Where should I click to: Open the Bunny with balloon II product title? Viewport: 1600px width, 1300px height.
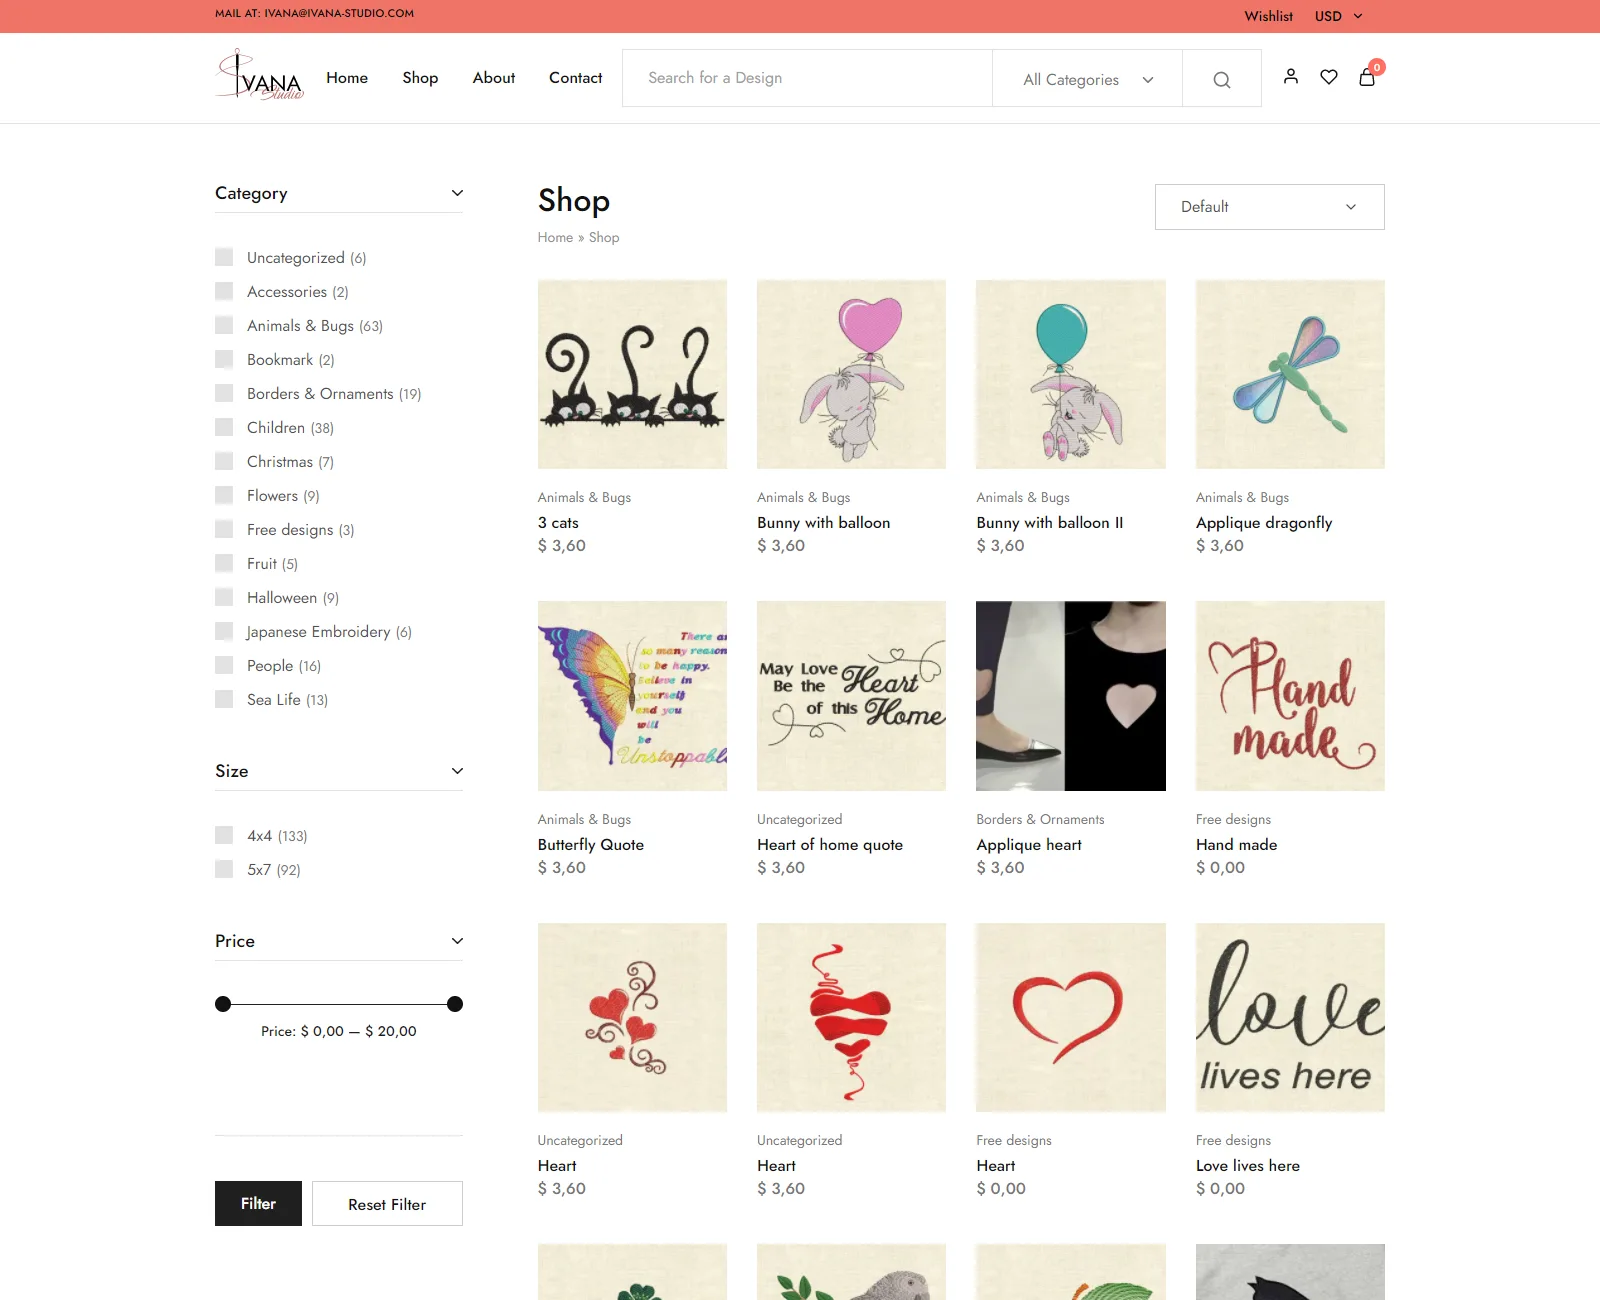pos(1049,522)
